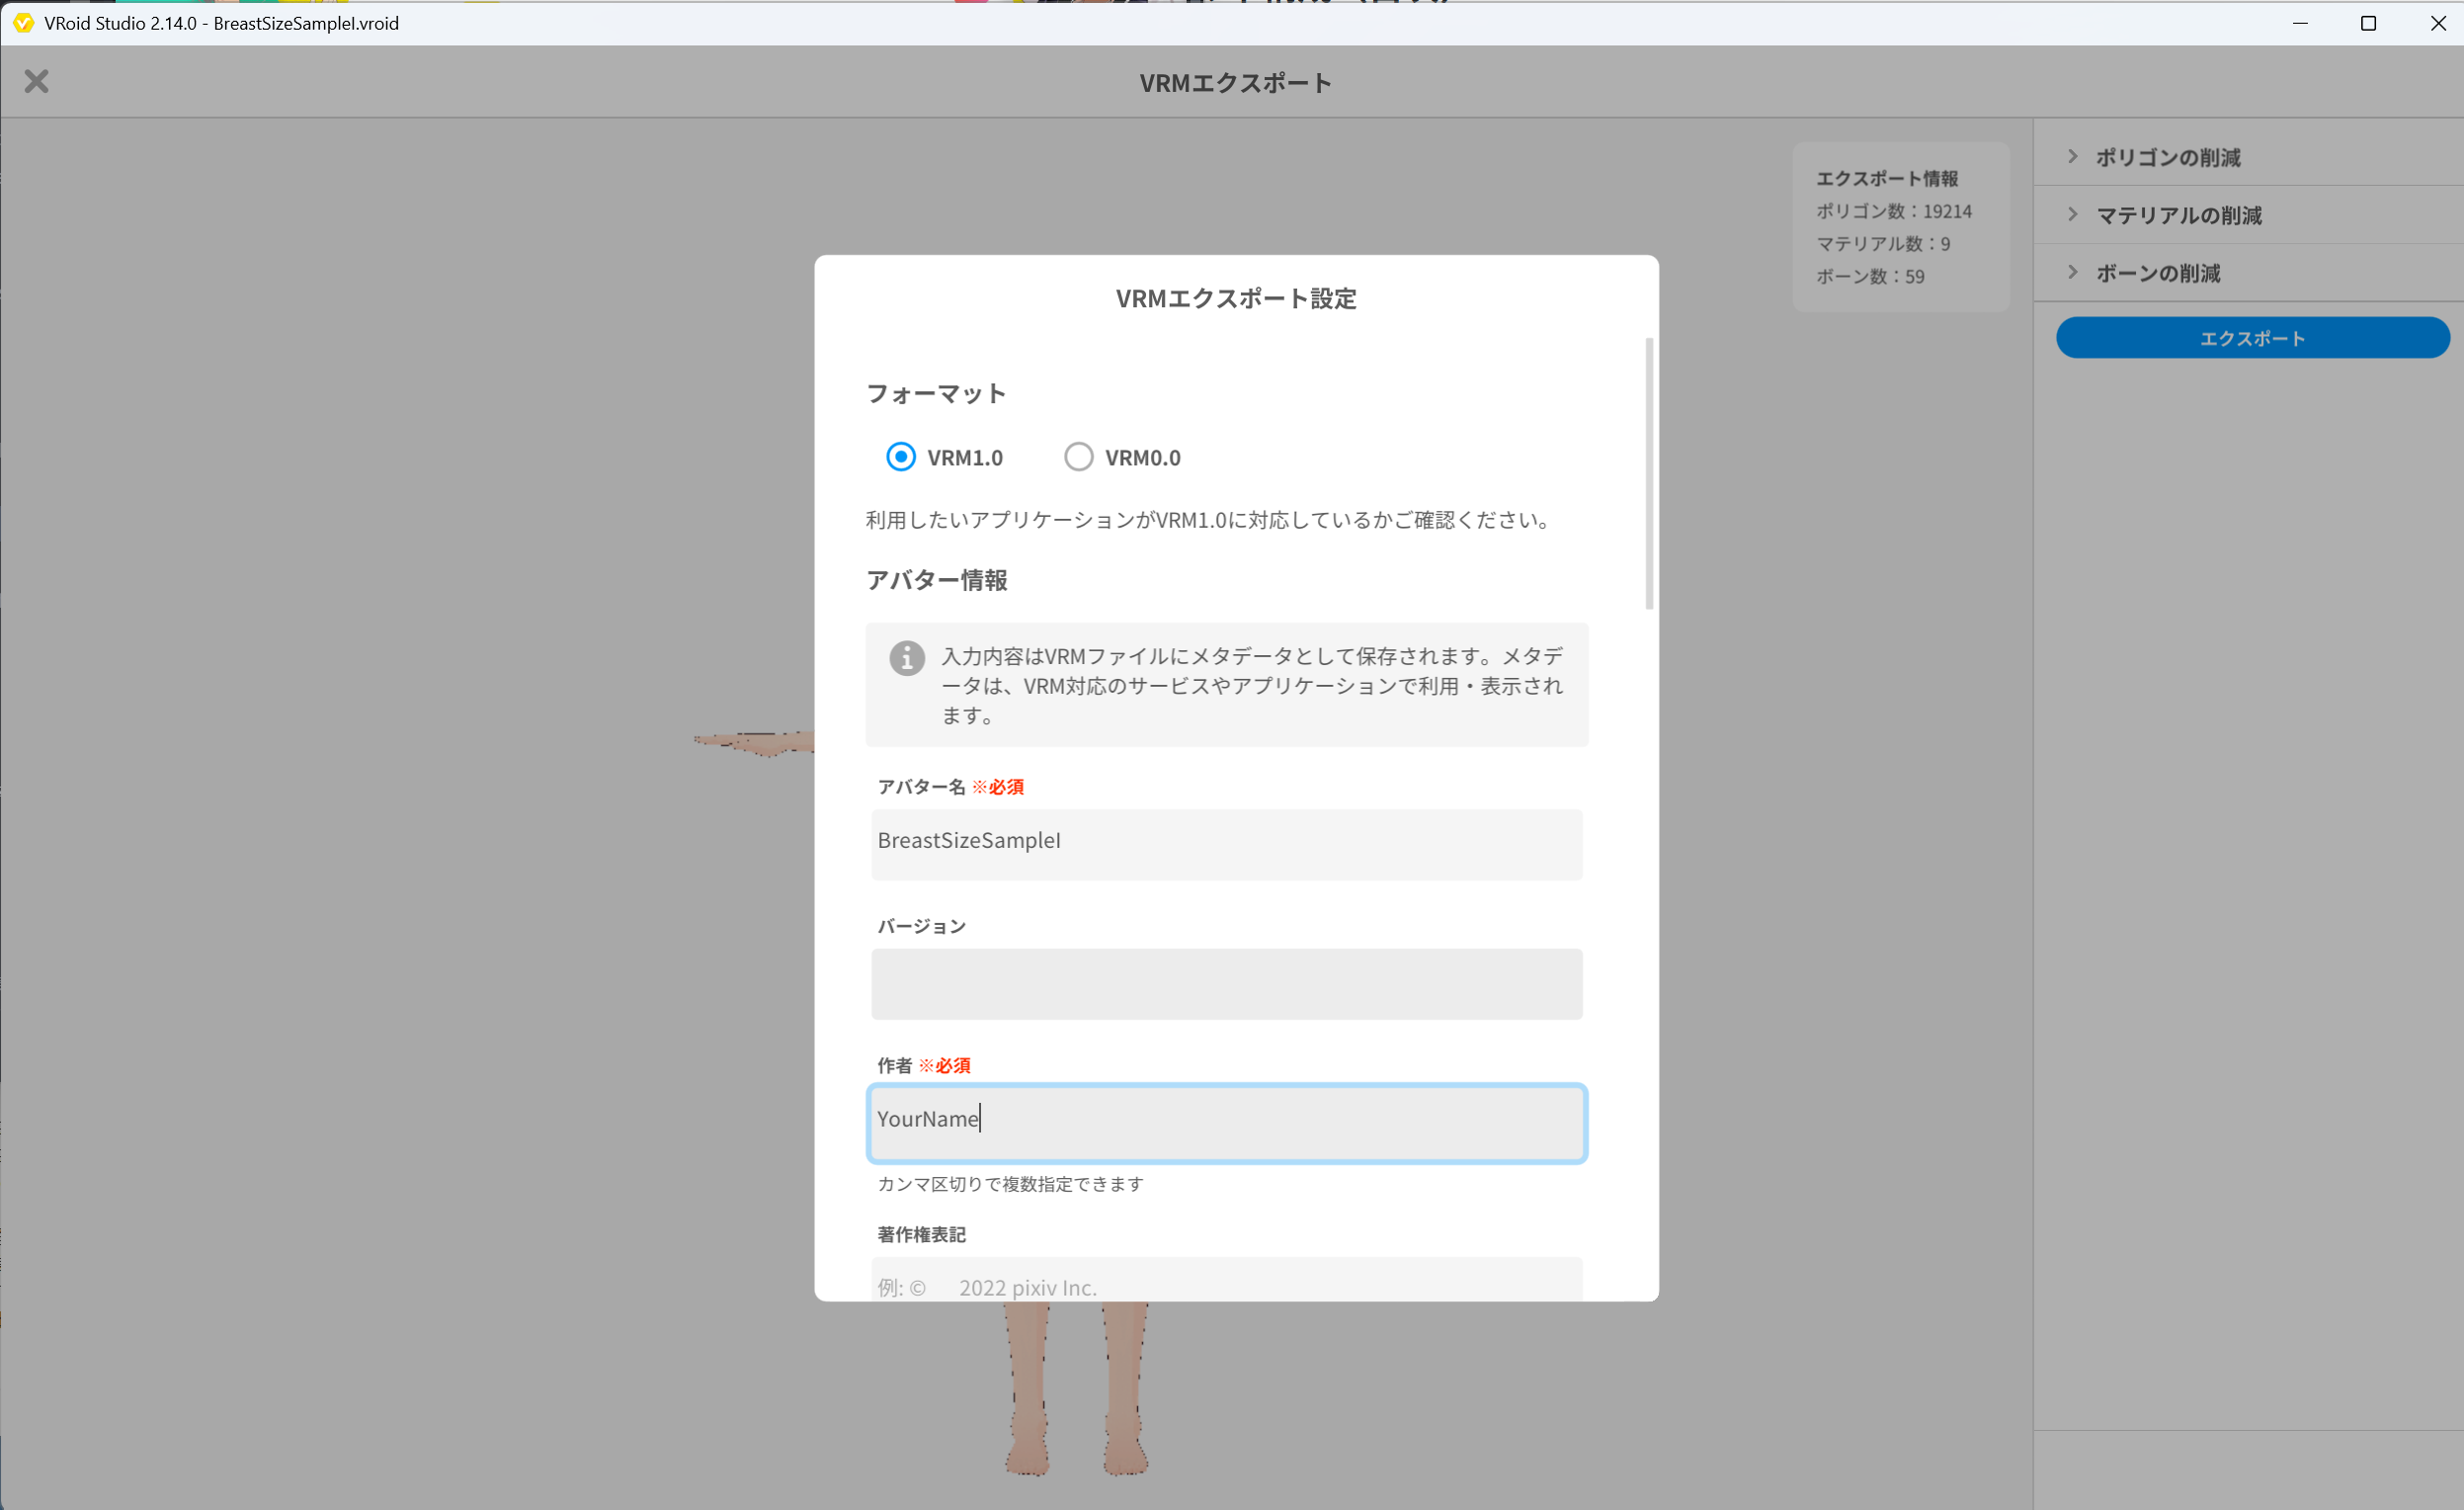Close the VRoid Studio window
The height and width of the screenshot is (1510, 2464).
click(x=2437, y=23)
